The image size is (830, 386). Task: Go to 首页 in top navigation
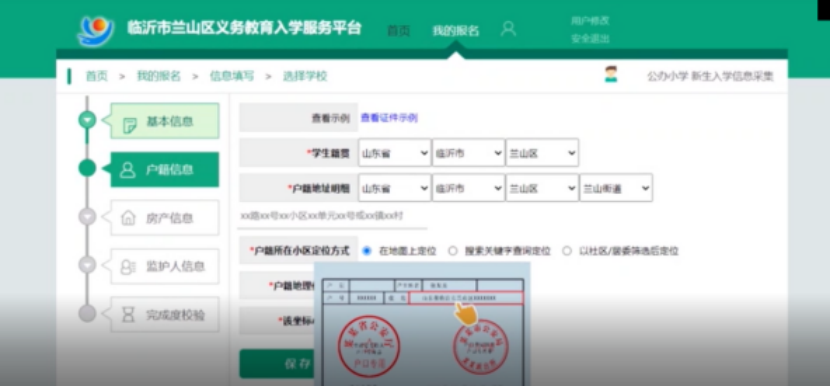398,31
